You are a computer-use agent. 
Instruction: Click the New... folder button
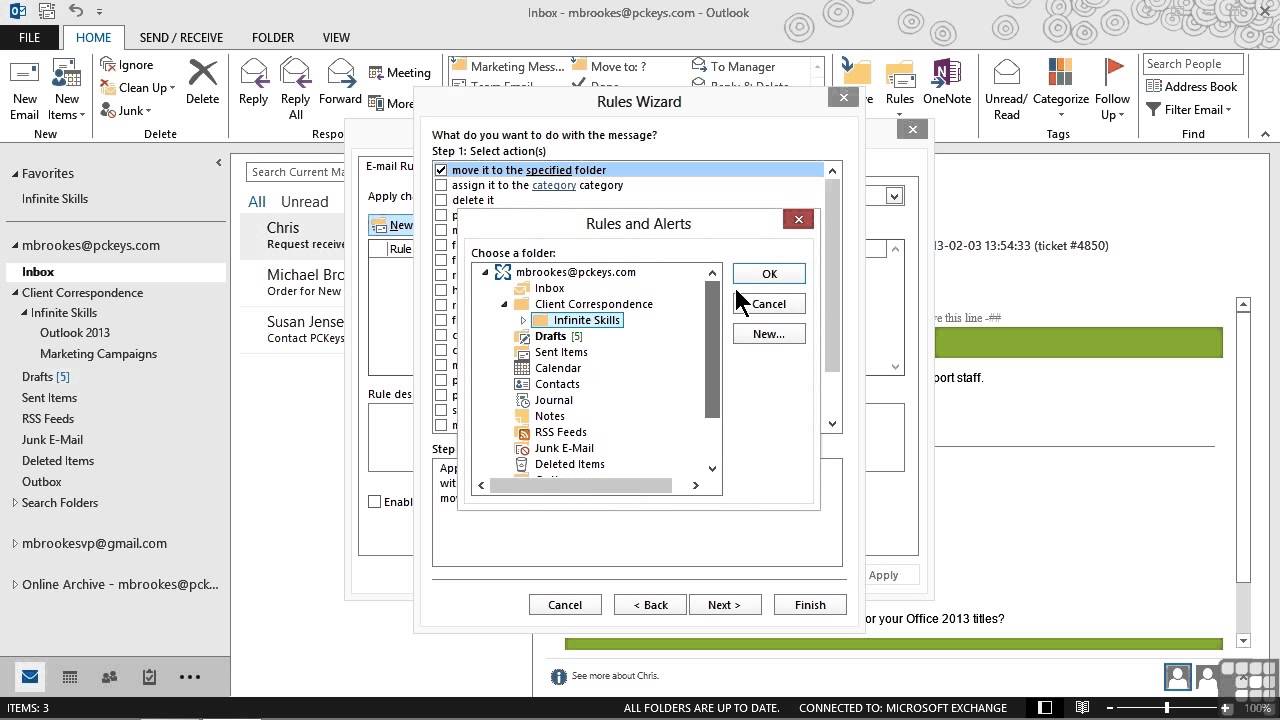click(x=769, y=334)
